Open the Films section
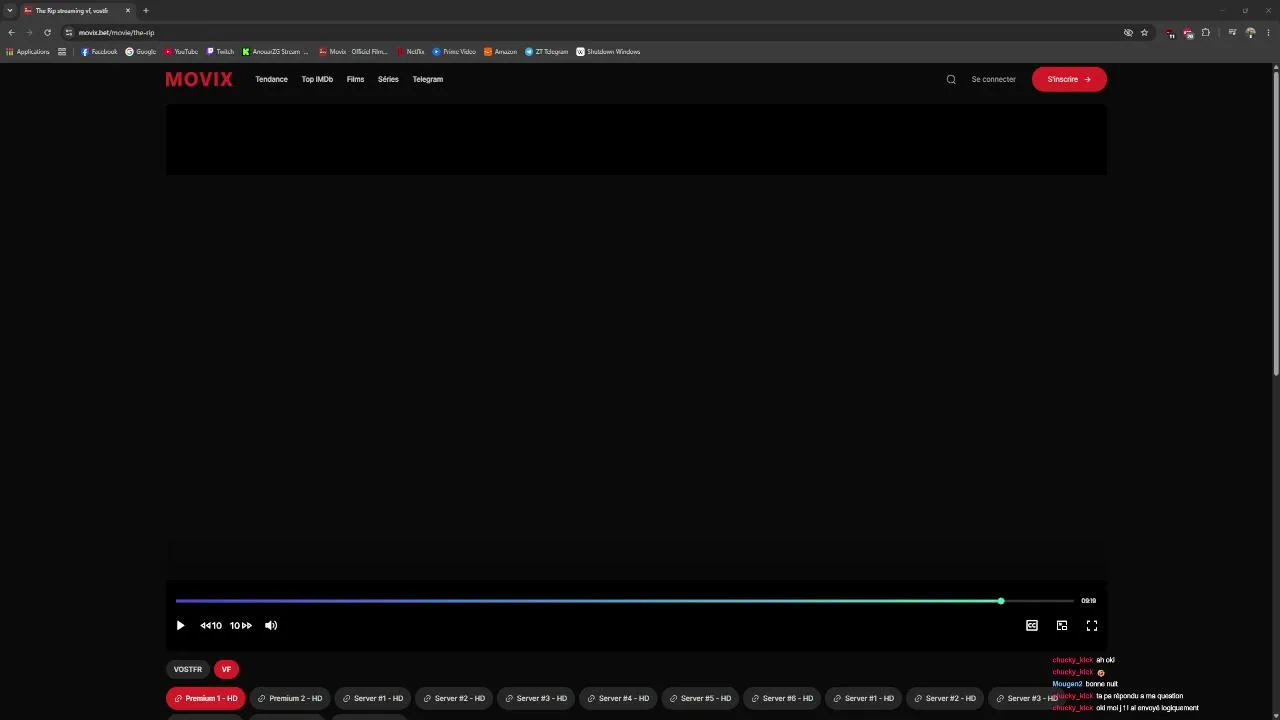 (355, 79)
